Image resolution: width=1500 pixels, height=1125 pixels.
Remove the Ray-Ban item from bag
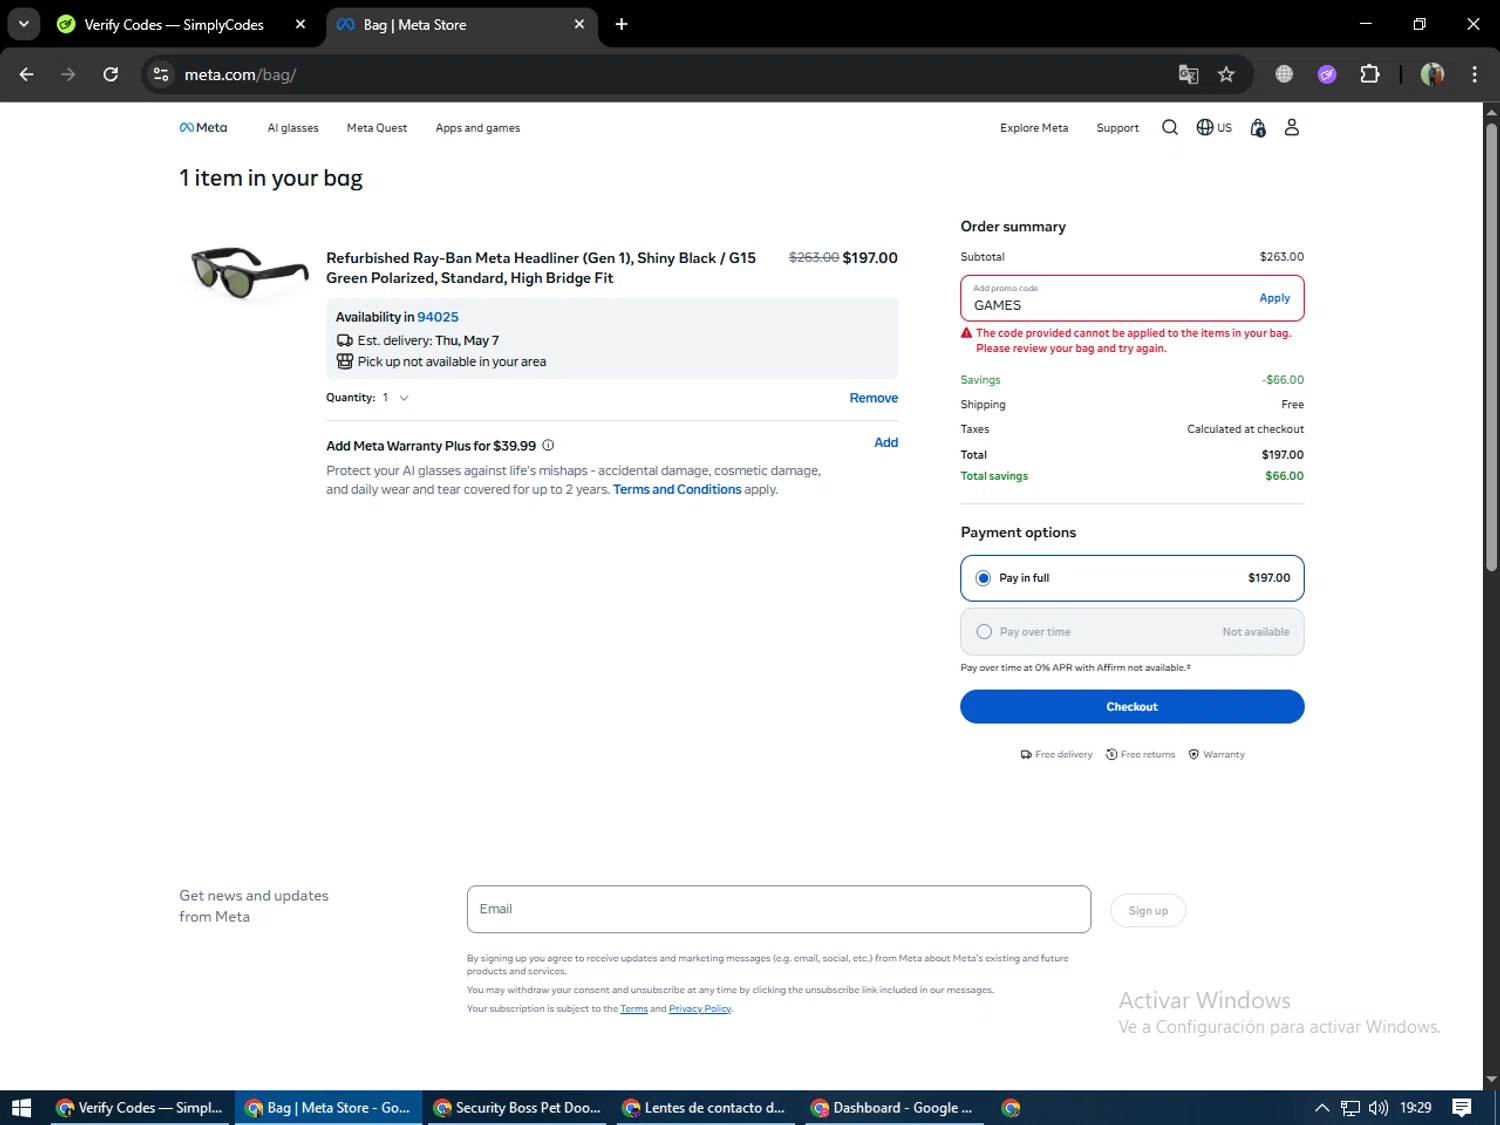(873, 398)
